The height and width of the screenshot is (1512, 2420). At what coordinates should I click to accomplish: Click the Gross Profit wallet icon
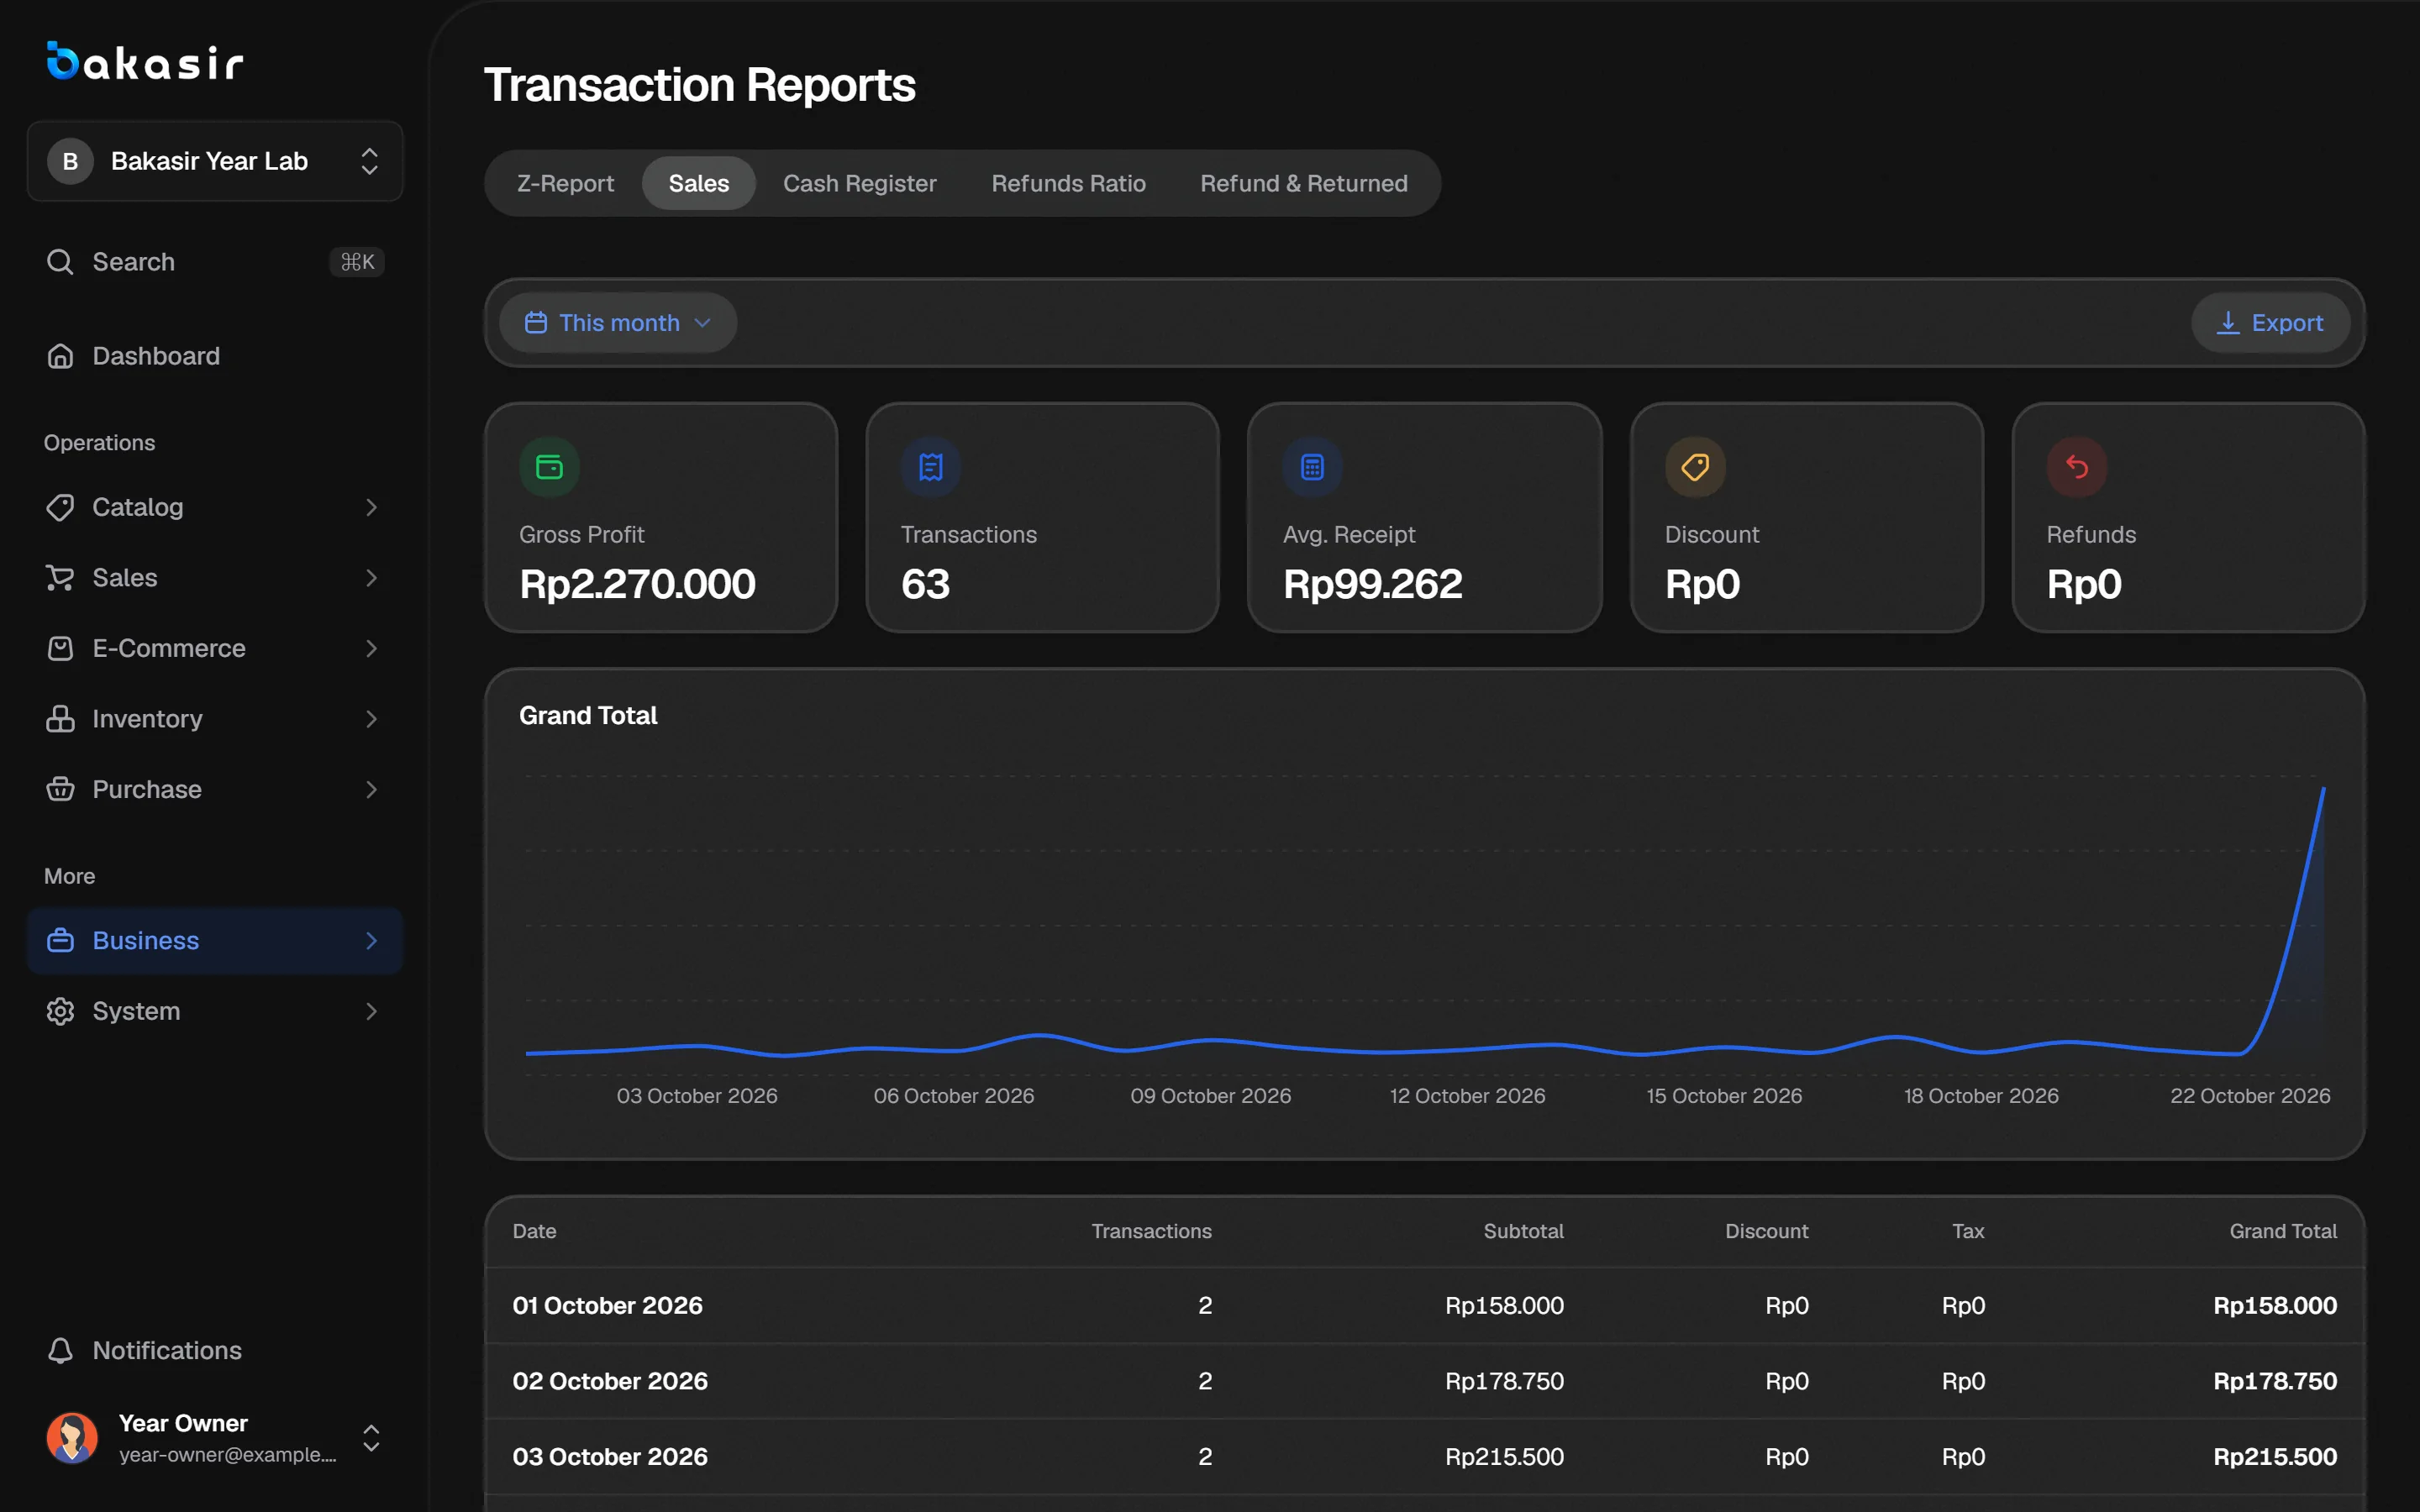coord(549,467)
